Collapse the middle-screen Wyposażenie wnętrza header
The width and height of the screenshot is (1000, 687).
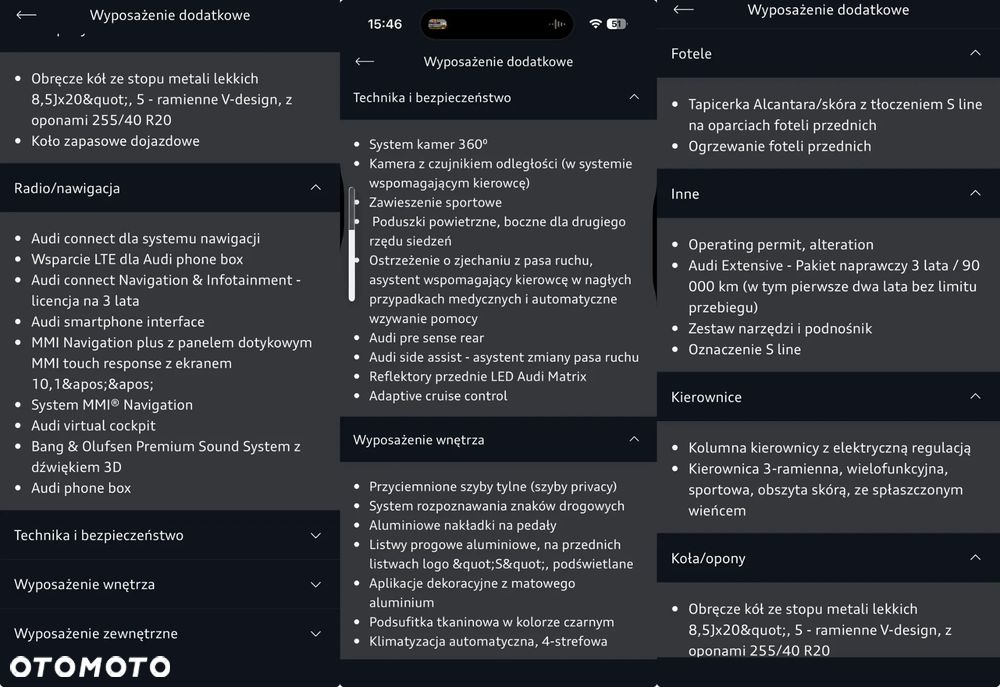tap(498, 440)
